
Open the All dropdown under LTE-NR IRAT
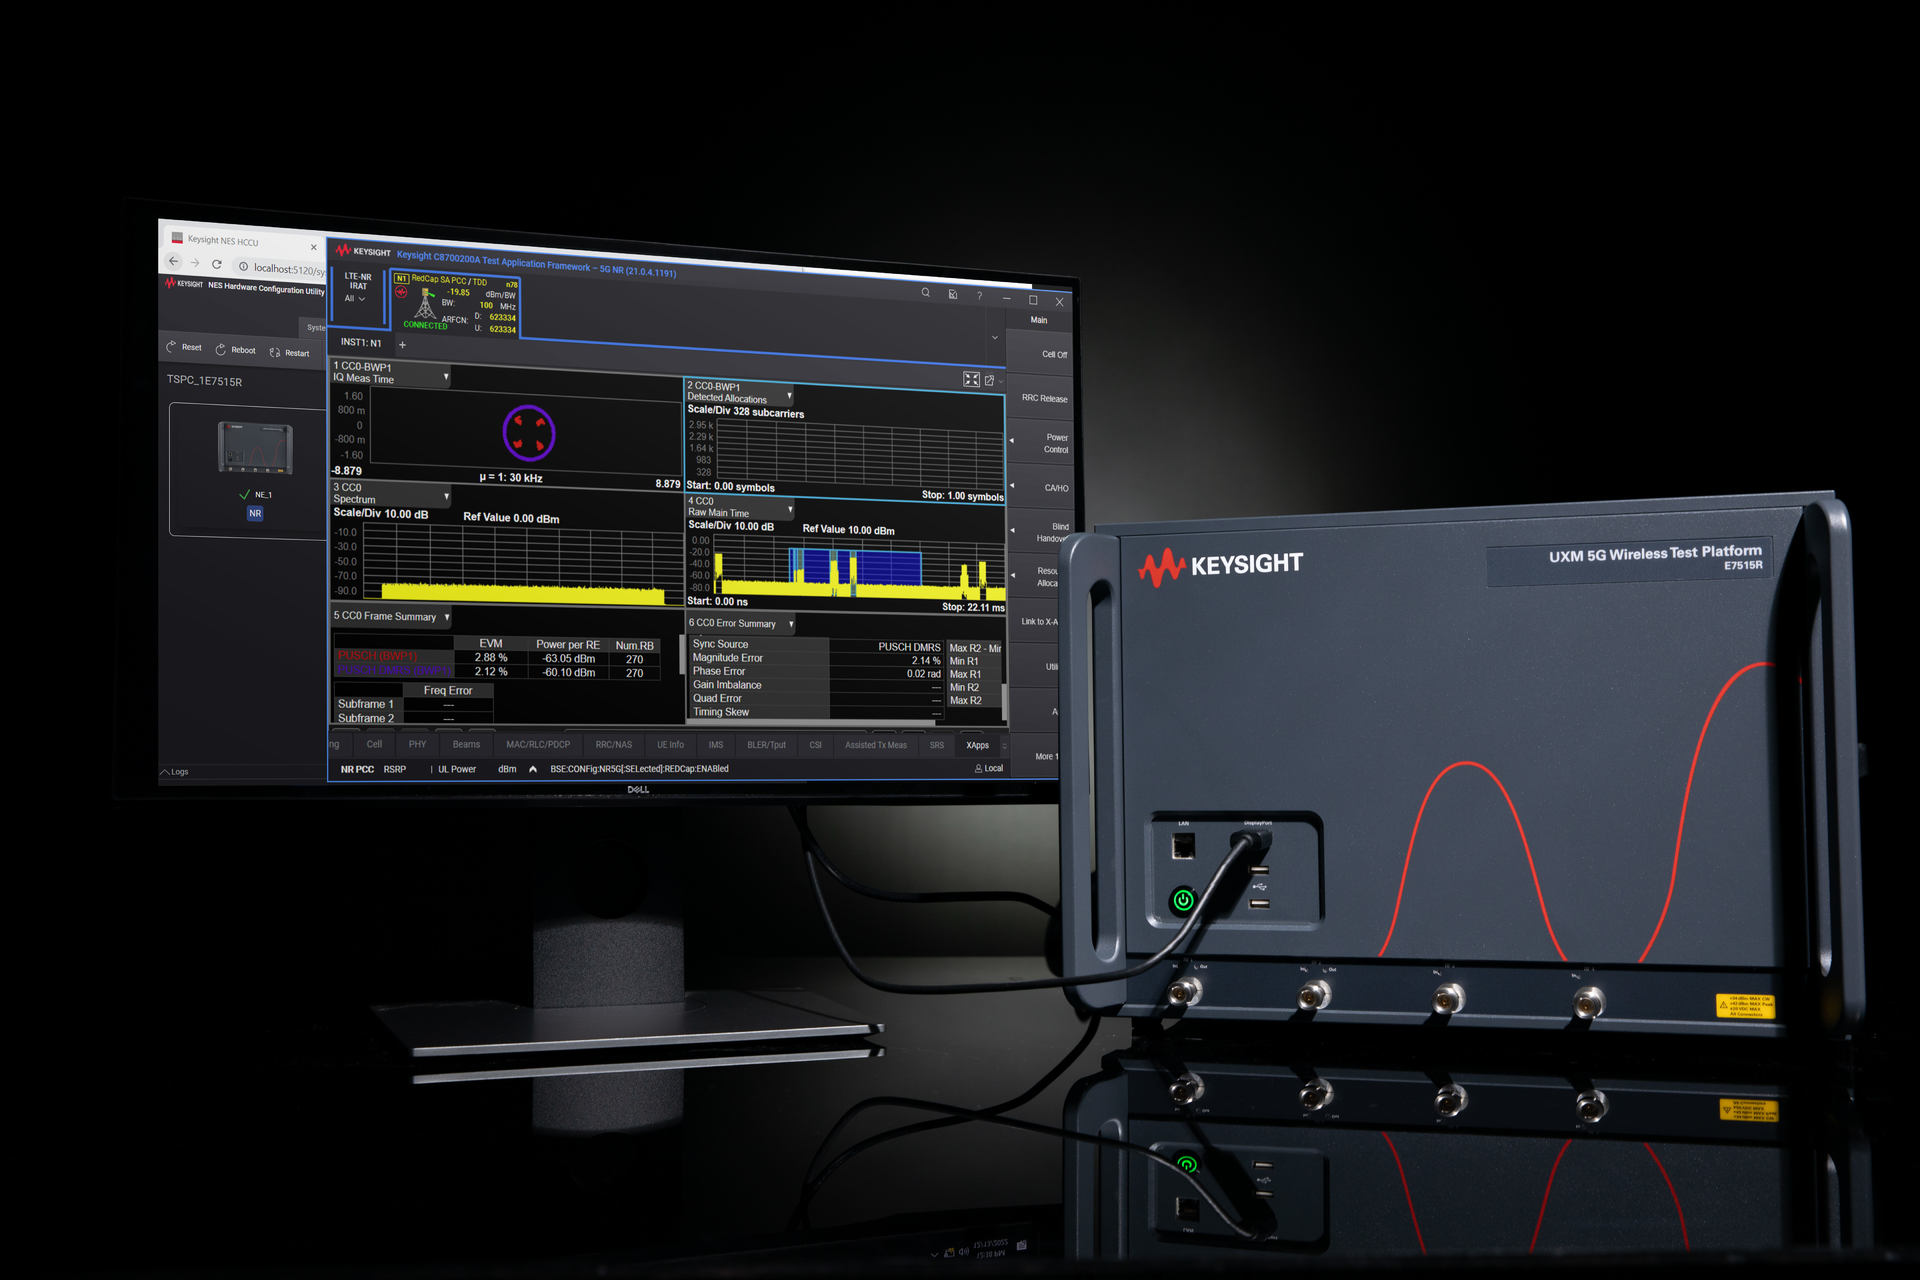click(x=356, y=299)
